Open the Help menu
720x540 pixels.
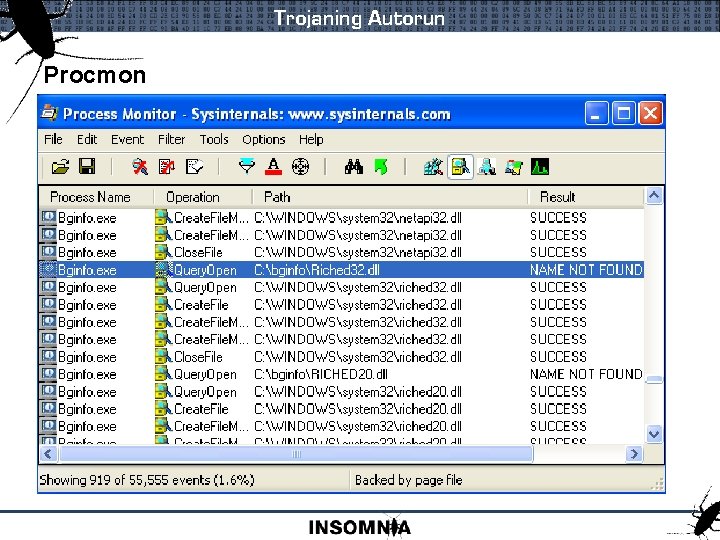click(x=311, y=139)
